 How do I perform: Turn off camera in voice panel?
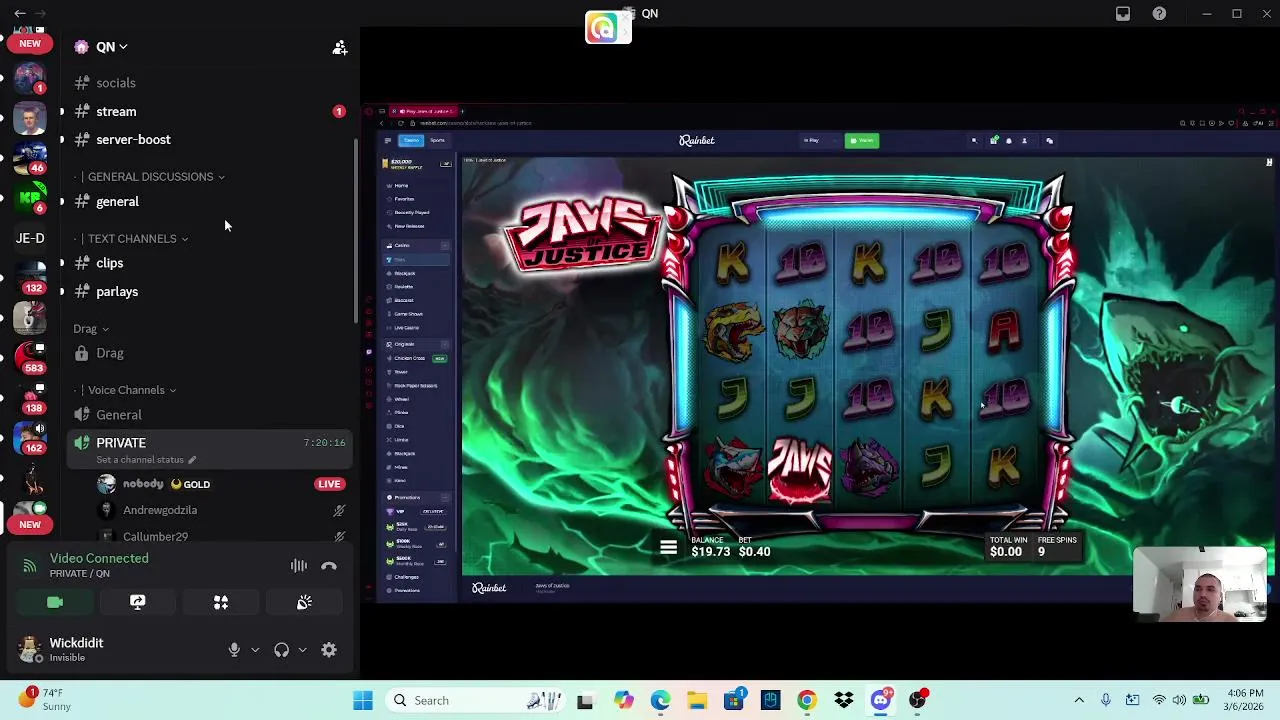click(55, 602)
